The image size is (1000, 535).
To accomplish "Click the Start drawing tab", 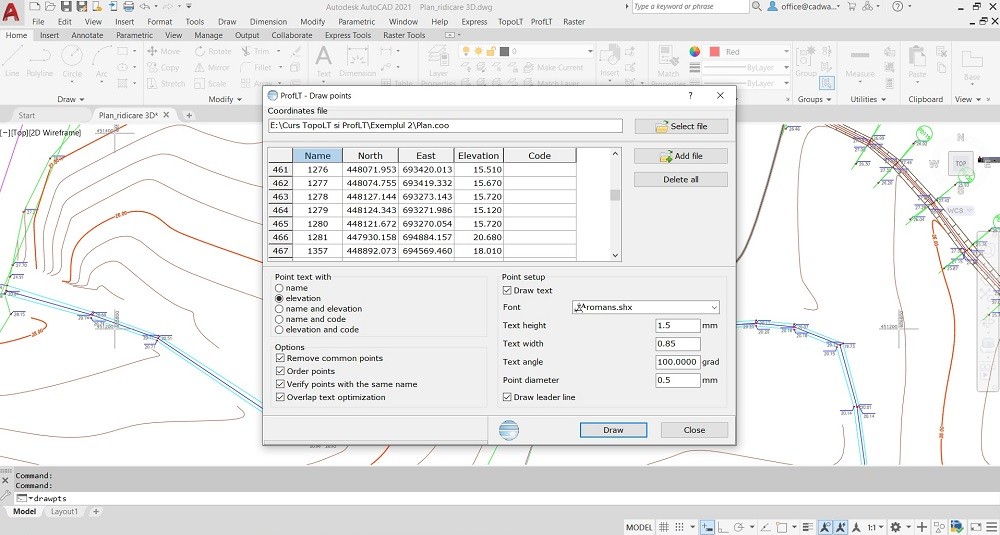I will pos(27,115).
